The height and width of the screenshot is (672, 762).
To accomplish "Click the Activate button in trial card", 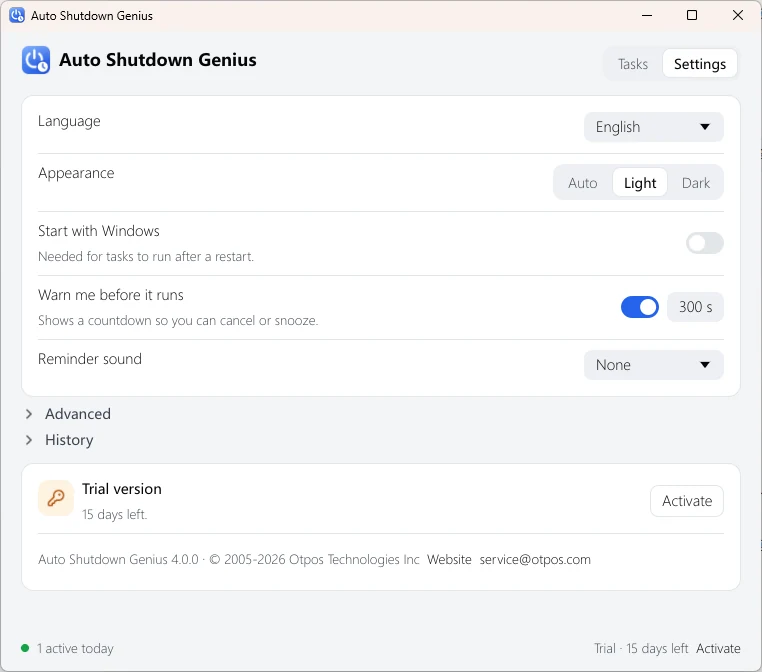I will pos(687,501).
